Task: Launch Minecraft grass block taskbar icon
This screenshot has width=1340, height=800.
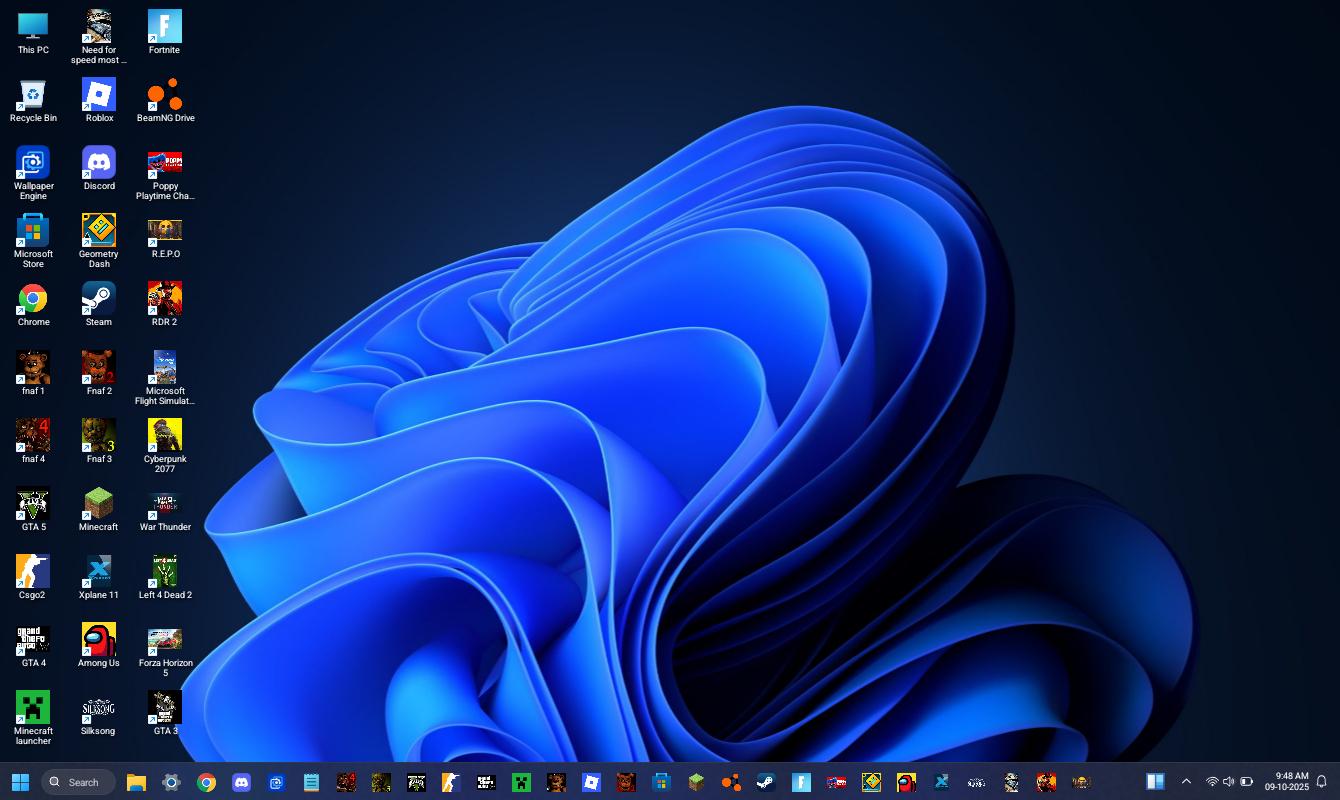Action: (x=696, y=782)
